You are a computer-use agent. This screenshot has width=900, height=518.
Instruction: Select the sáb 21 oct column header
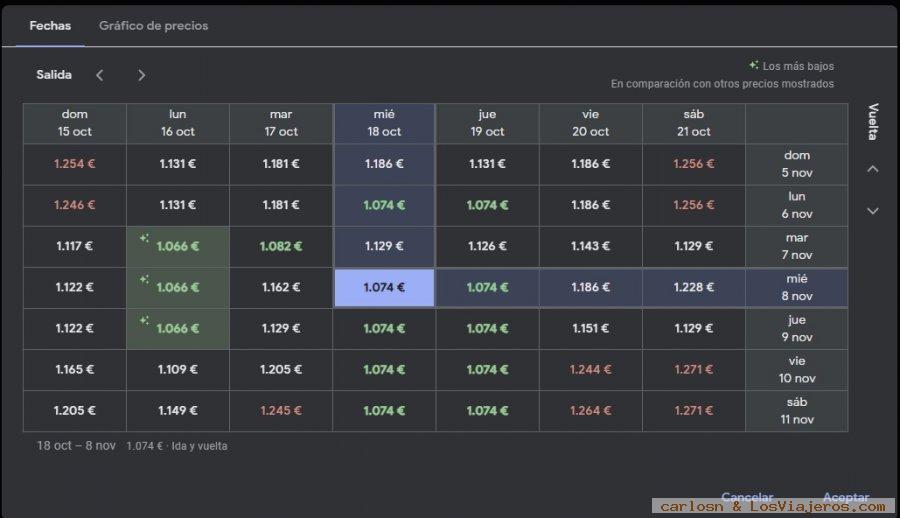[x=693, y=123]
